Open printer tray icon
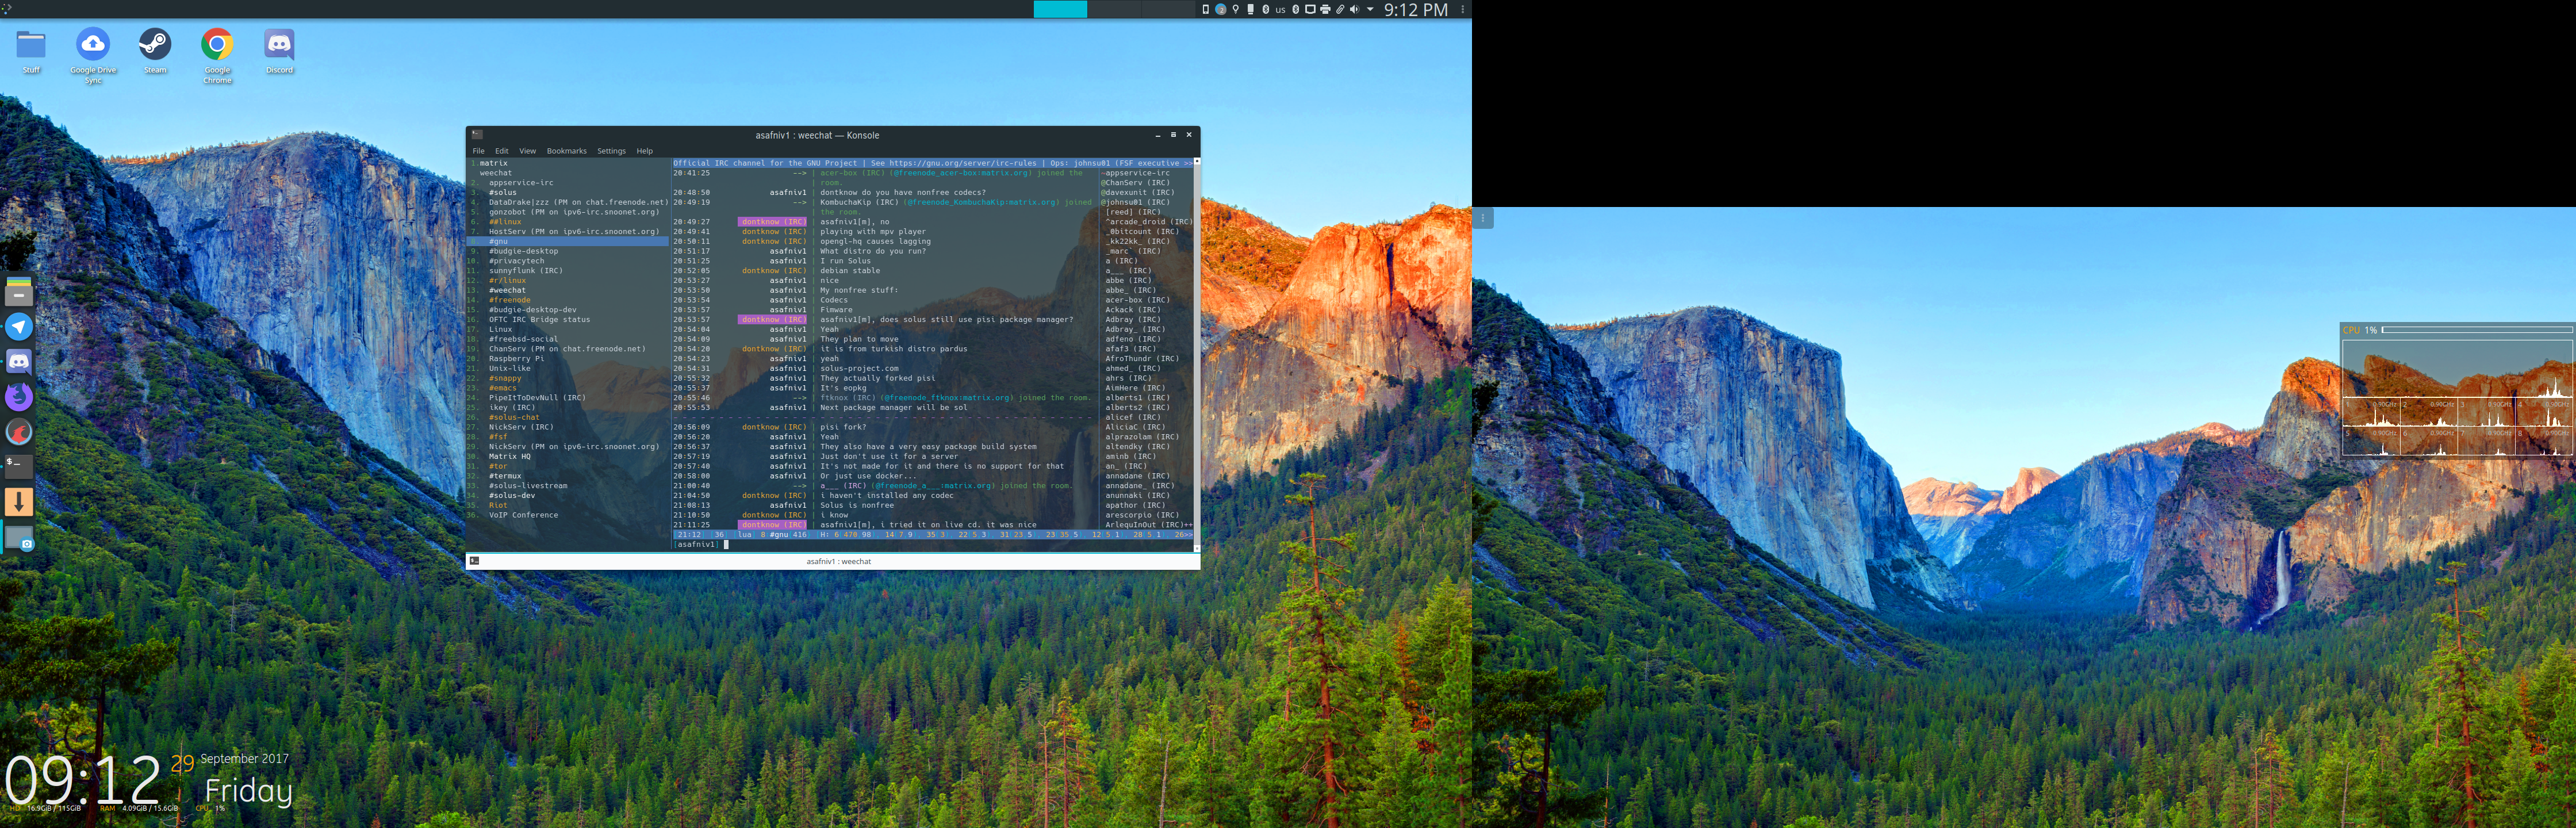2576x828 pixels. [x=1325, y=9]
